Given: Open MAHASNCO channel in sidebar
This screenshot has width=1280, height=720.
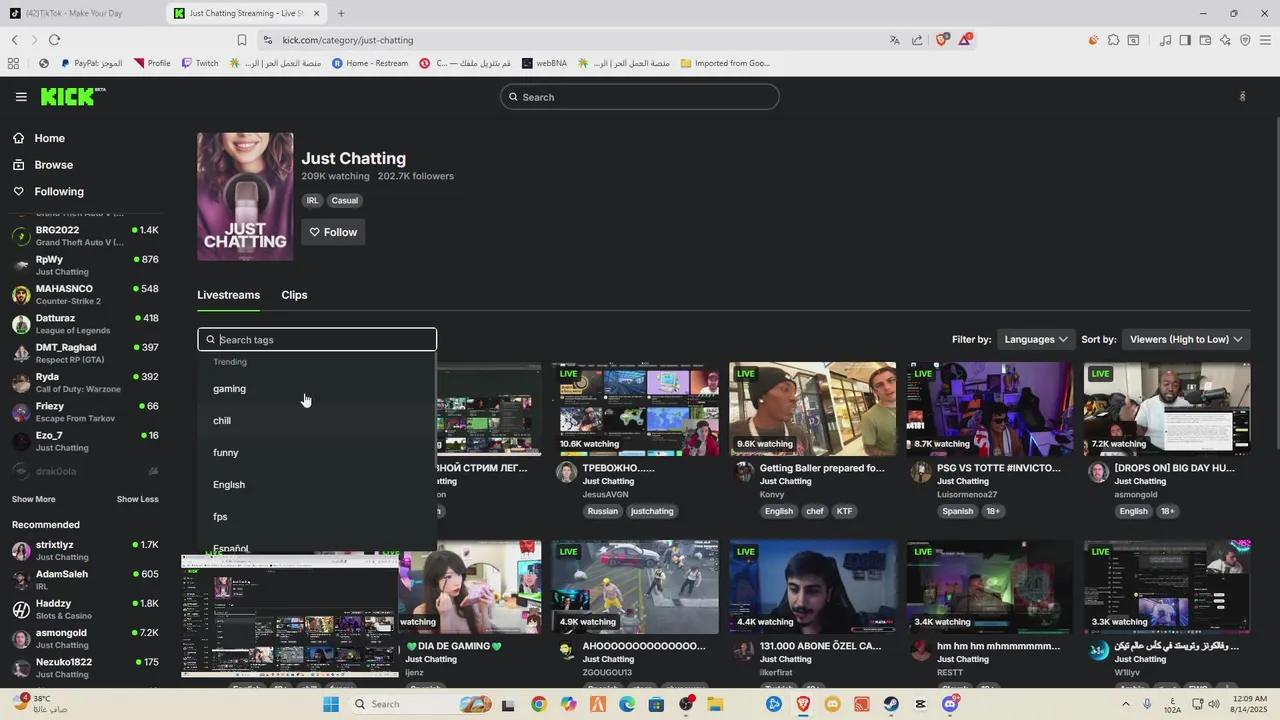Looking at the screenshot, I should [85, 294].
